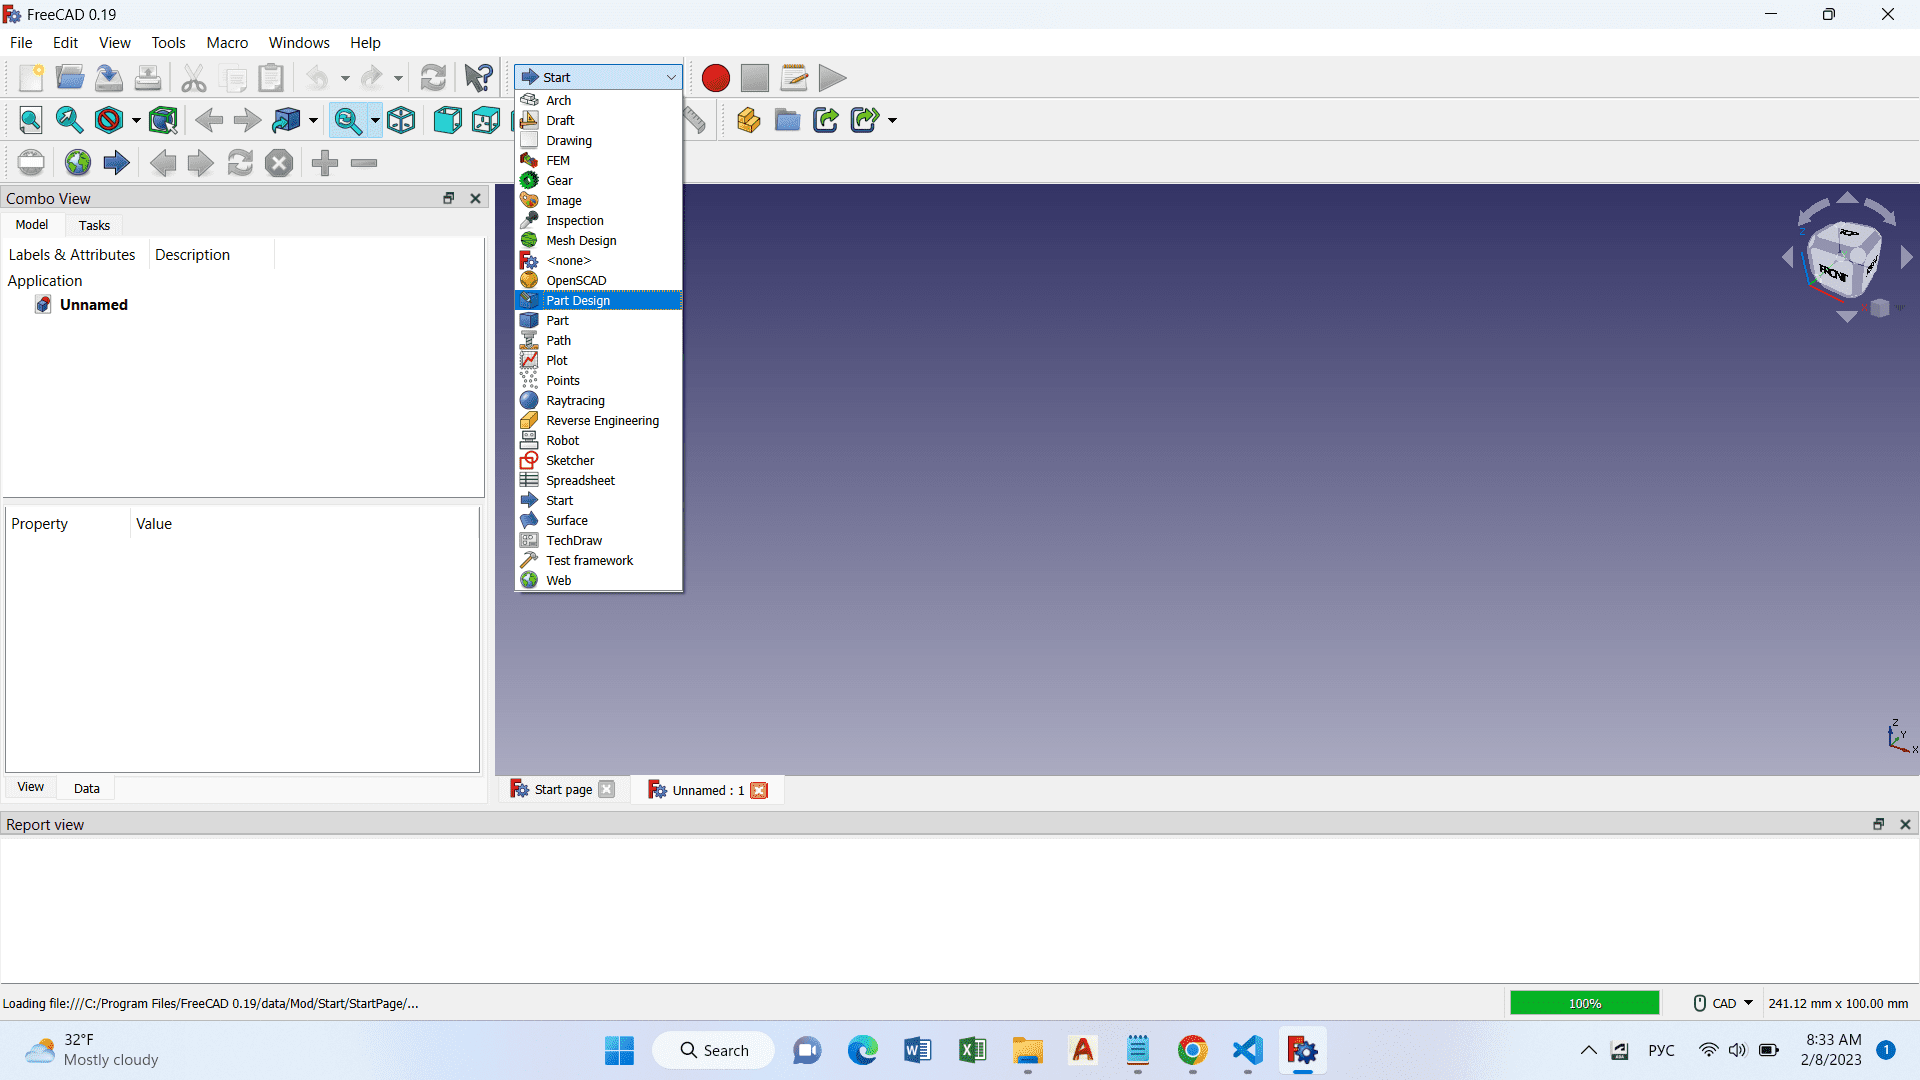Click the Fit all view icon
Image resolution: width=1920 pixels, height=1080 pixels.
pyautogui.click(x=31, y=121)
